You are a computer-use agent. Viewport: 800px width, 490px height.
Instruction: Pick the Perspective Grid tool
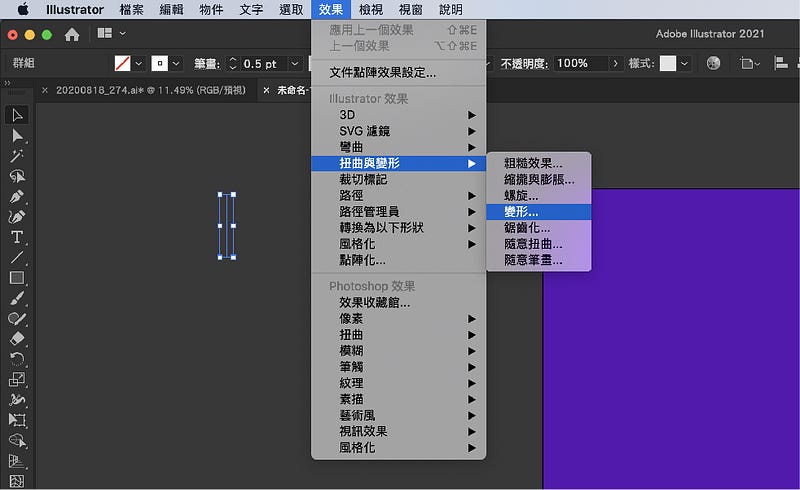[x=17, y=461]
